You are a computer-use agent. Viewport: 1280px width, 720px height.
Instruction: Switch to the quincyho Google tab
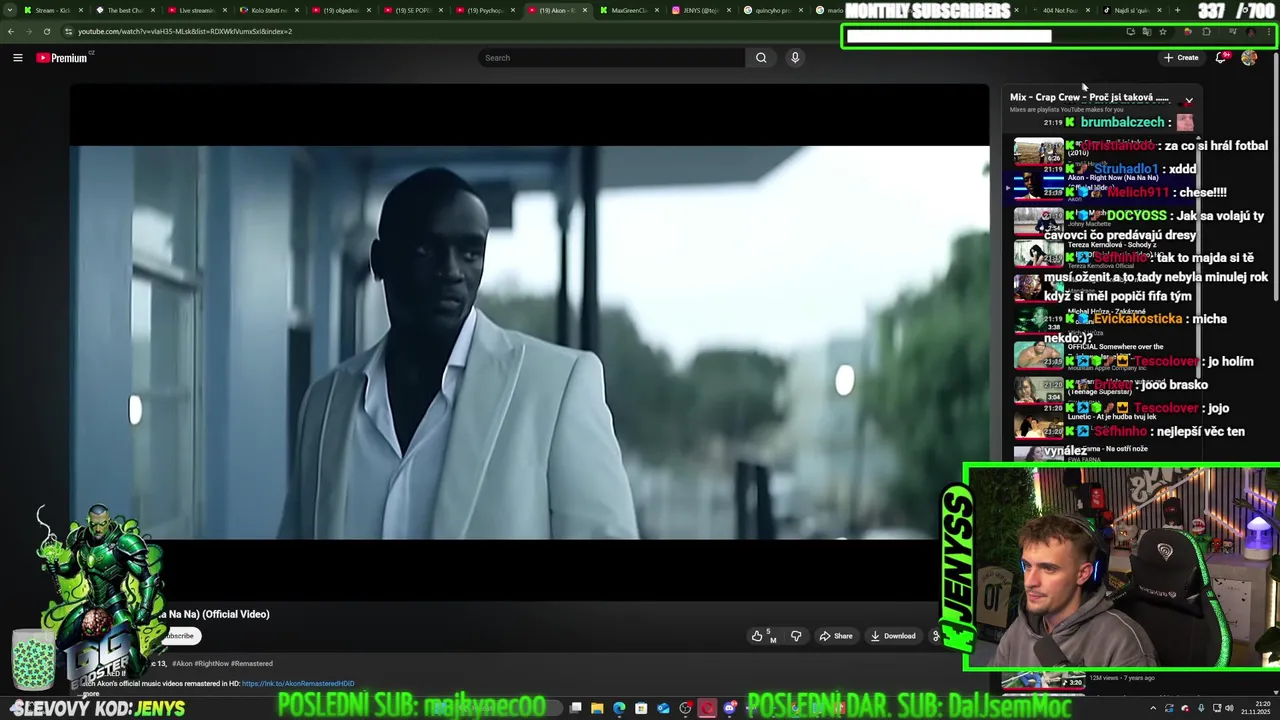click(773, 10)
